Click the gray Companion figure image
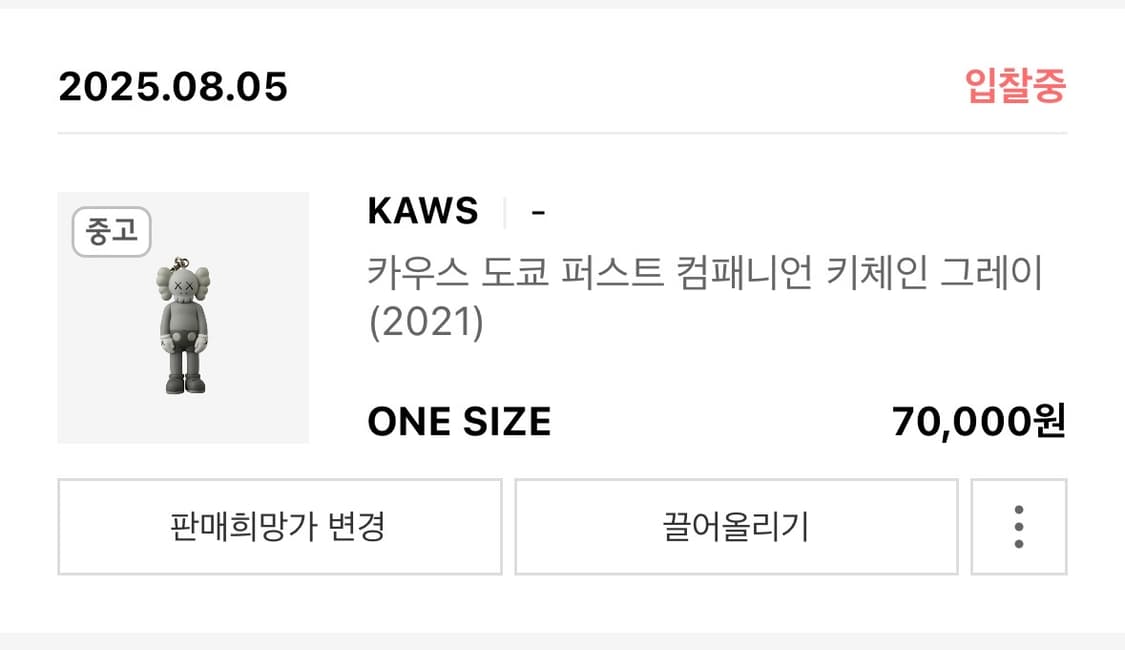 click(x=184, y=326)
